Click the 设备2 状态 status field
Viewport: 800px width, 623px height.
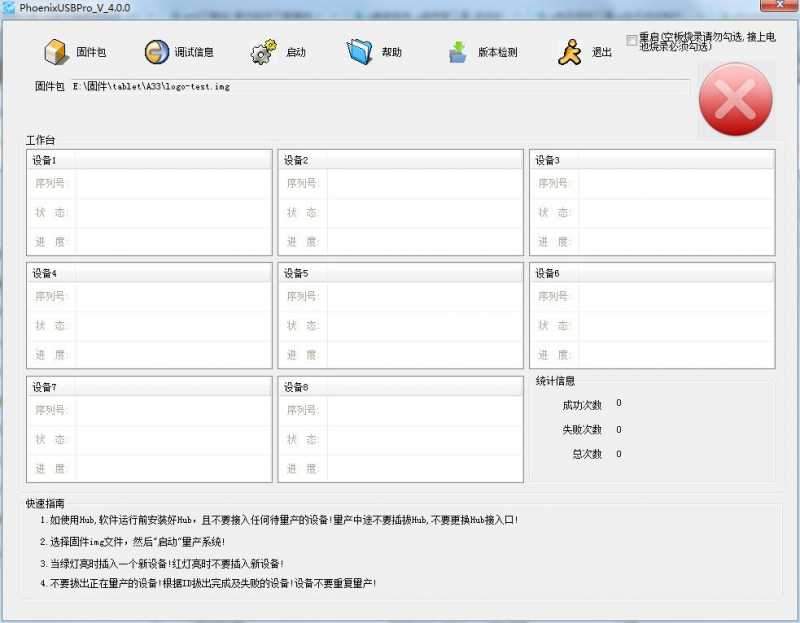423,213
